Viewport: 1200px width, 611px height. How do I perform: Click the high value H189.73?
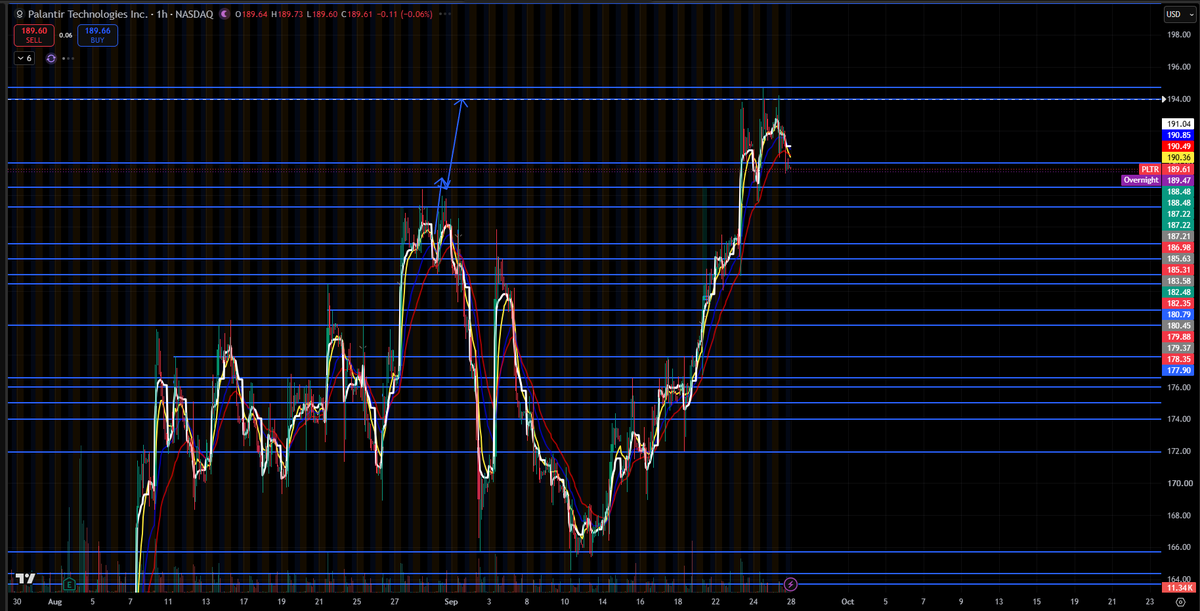coord(287,13)
